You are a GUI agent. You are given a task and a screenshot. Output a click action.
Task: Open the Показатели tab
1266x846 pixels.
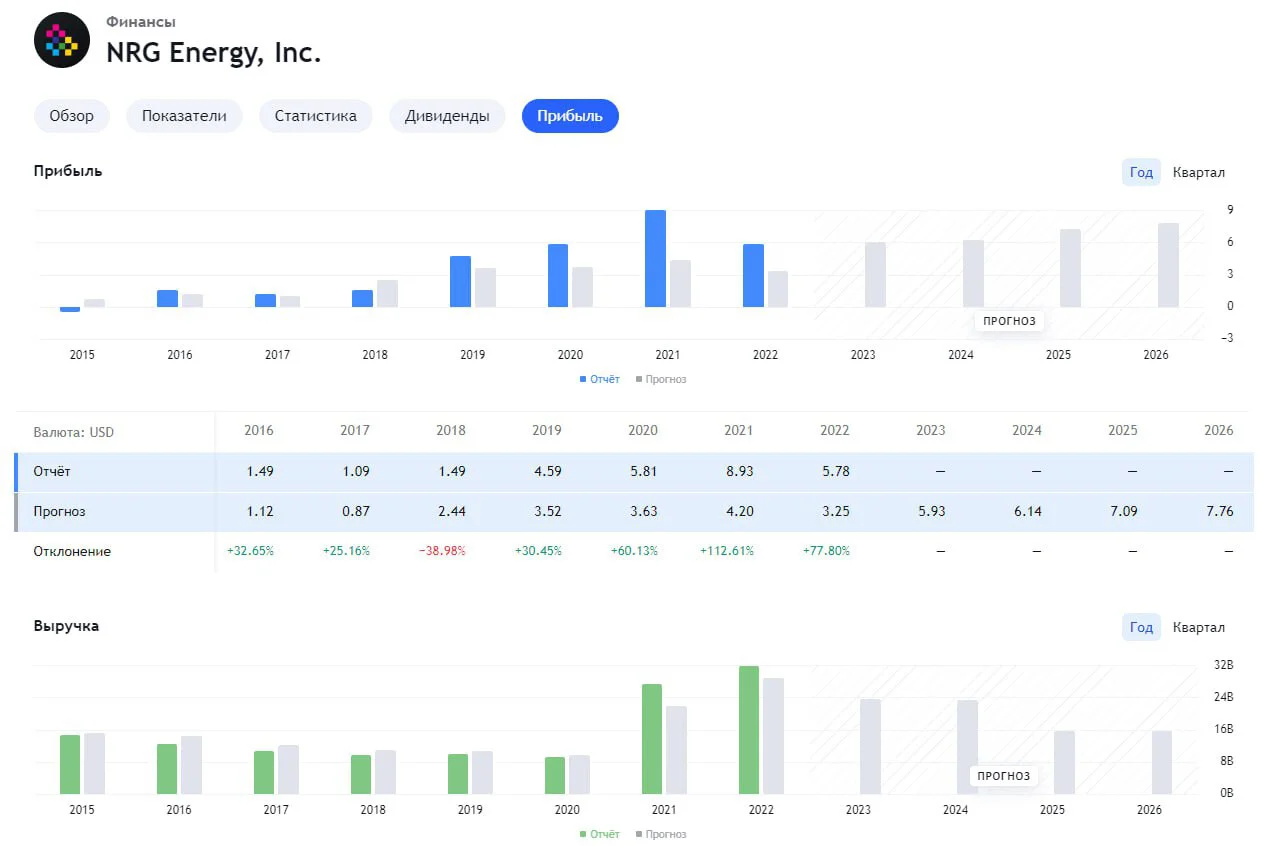tap(184, 116)
